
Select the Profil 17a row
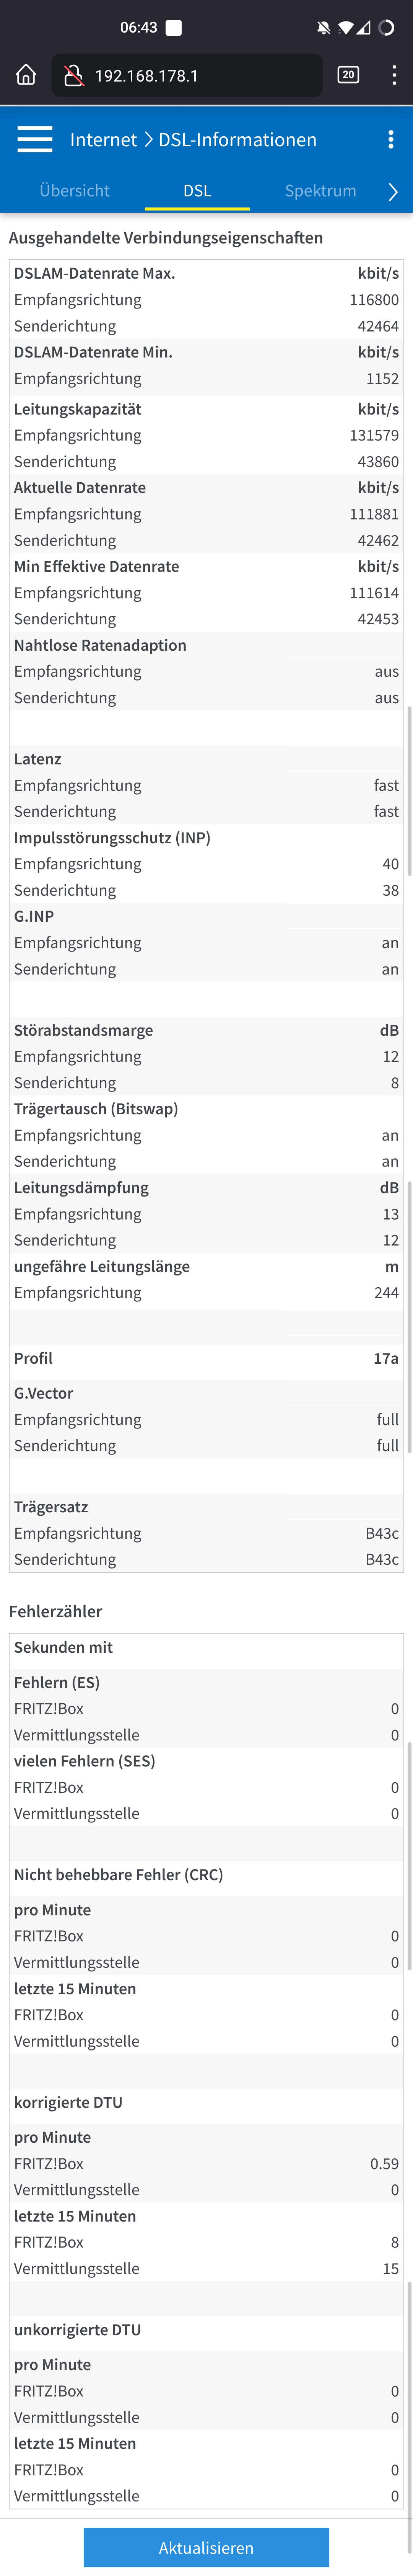click(x=206, y=1358)
